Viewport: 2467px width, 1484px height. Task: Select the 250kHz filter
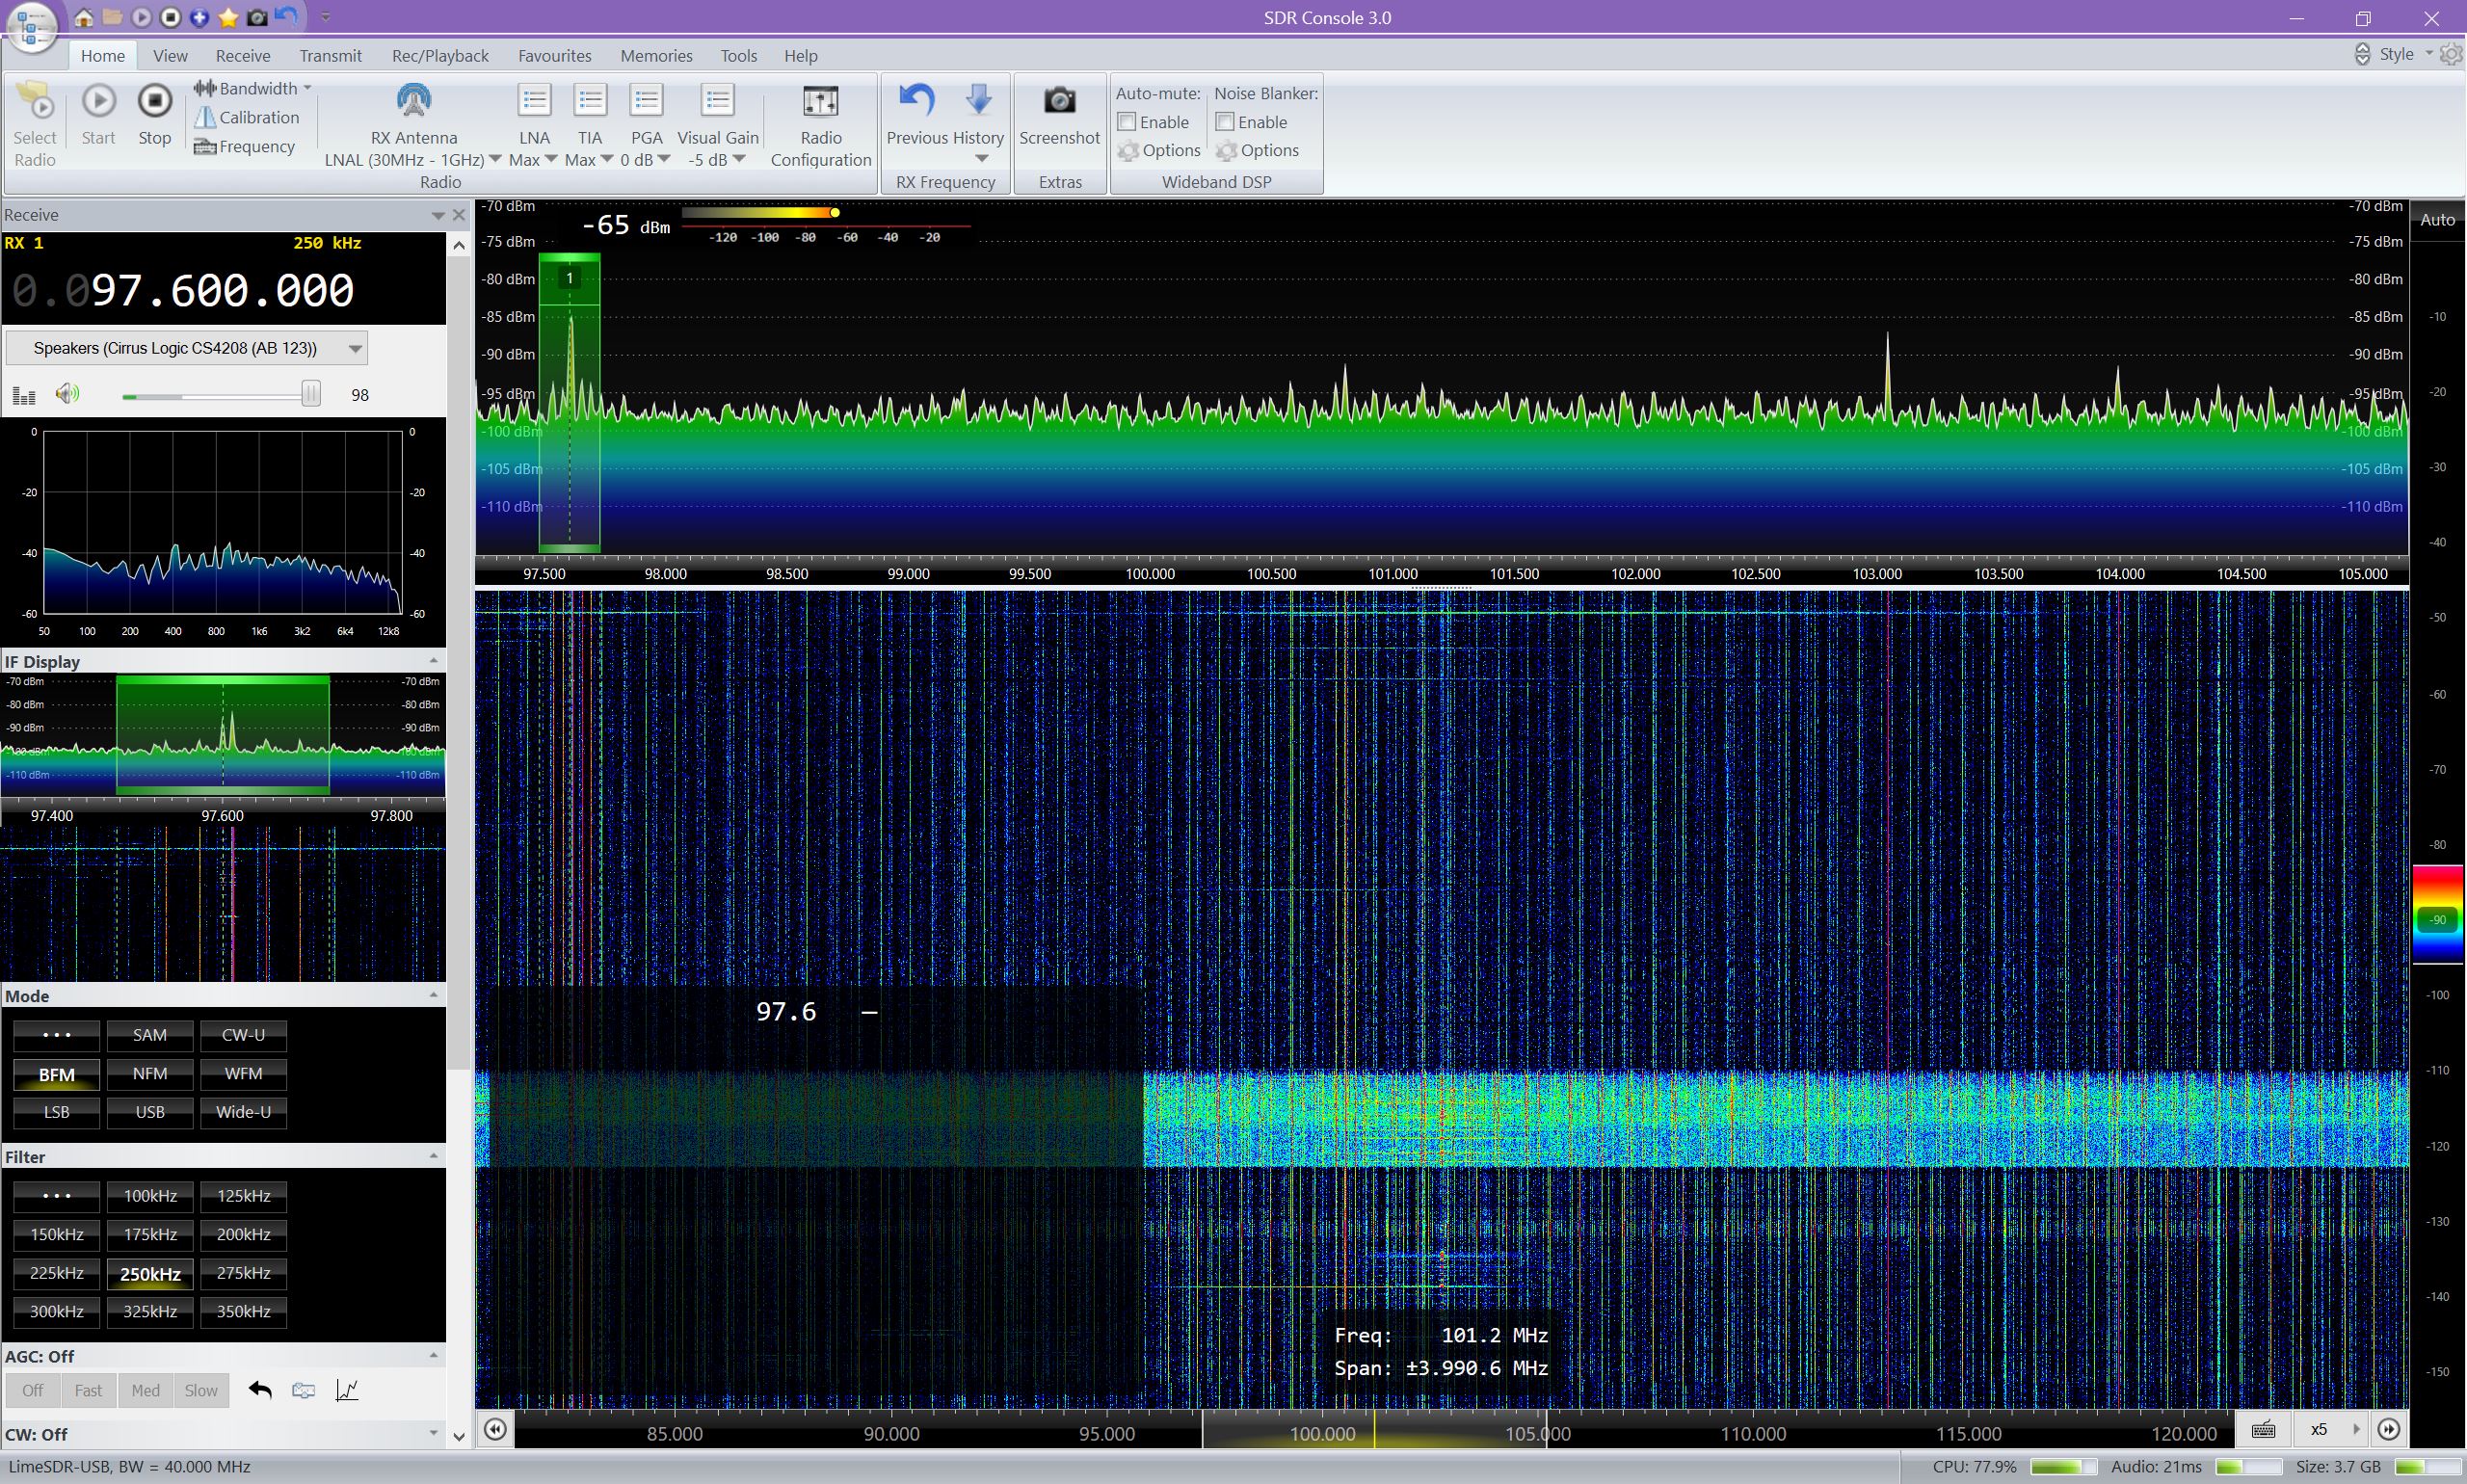tap(150, 1273)
